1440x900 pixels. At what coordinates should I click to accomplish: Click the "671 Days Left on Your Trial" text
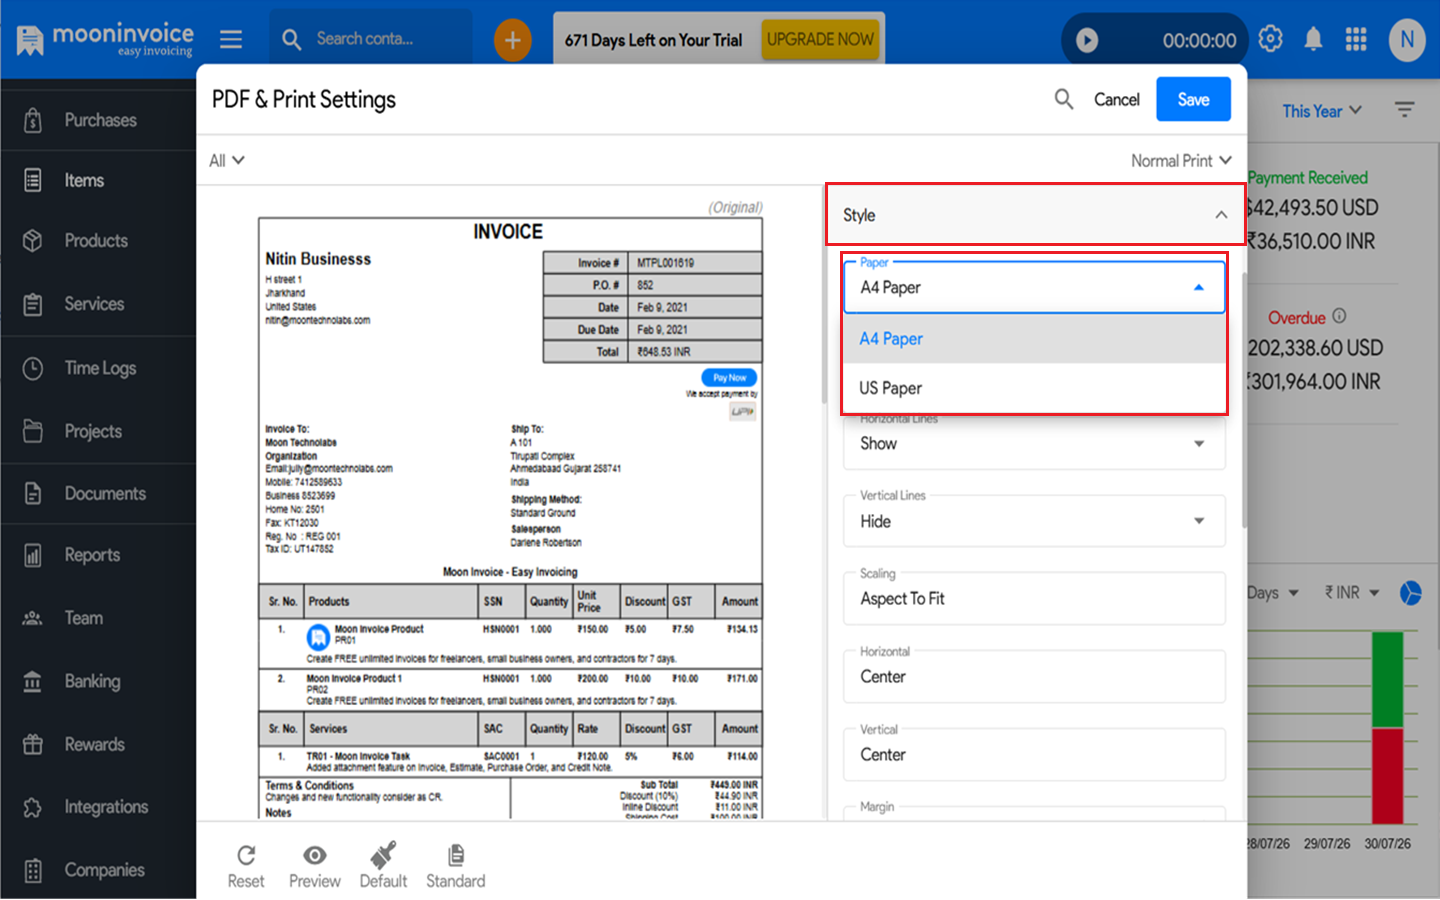click(653, 40)
